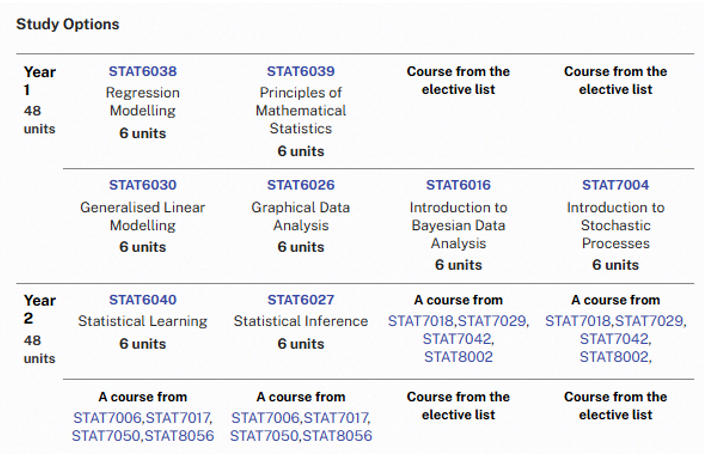This screenshot has width=704, height=454.
Task: Open STAT6027 Statistical Inference course link
Action: (x=301, y=300)
